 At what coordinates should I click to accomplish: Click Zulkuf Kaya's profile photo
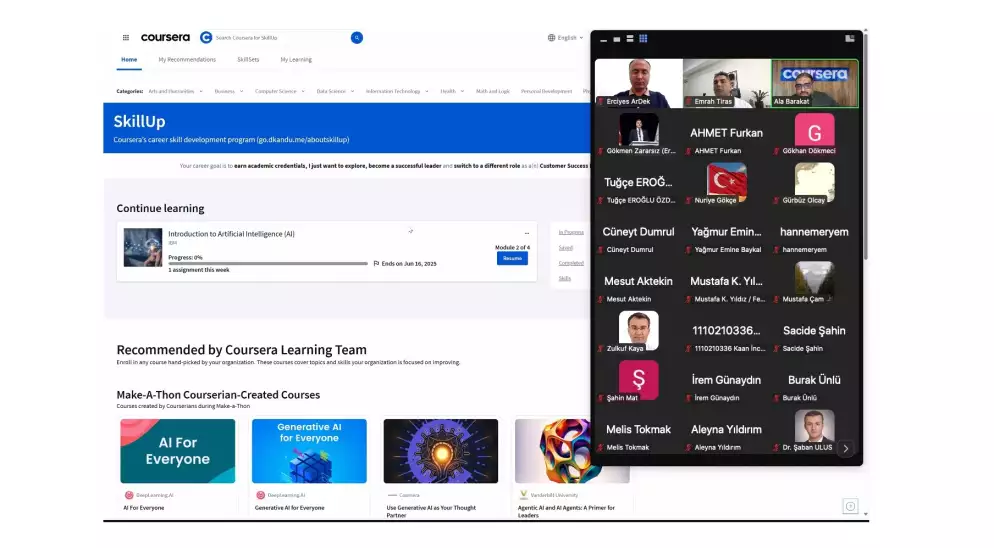click(x=638, y=329)
